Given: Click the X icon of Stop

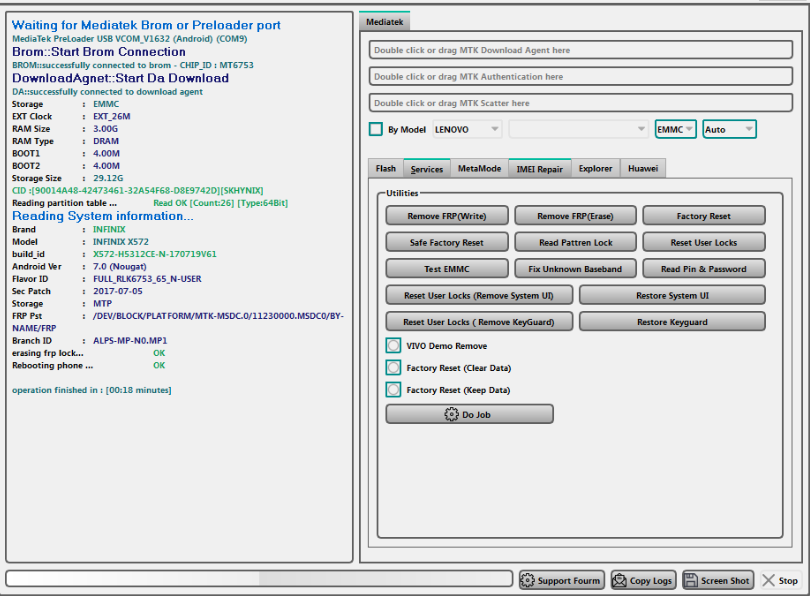Looking at the screenshot, I should point(769,580).
